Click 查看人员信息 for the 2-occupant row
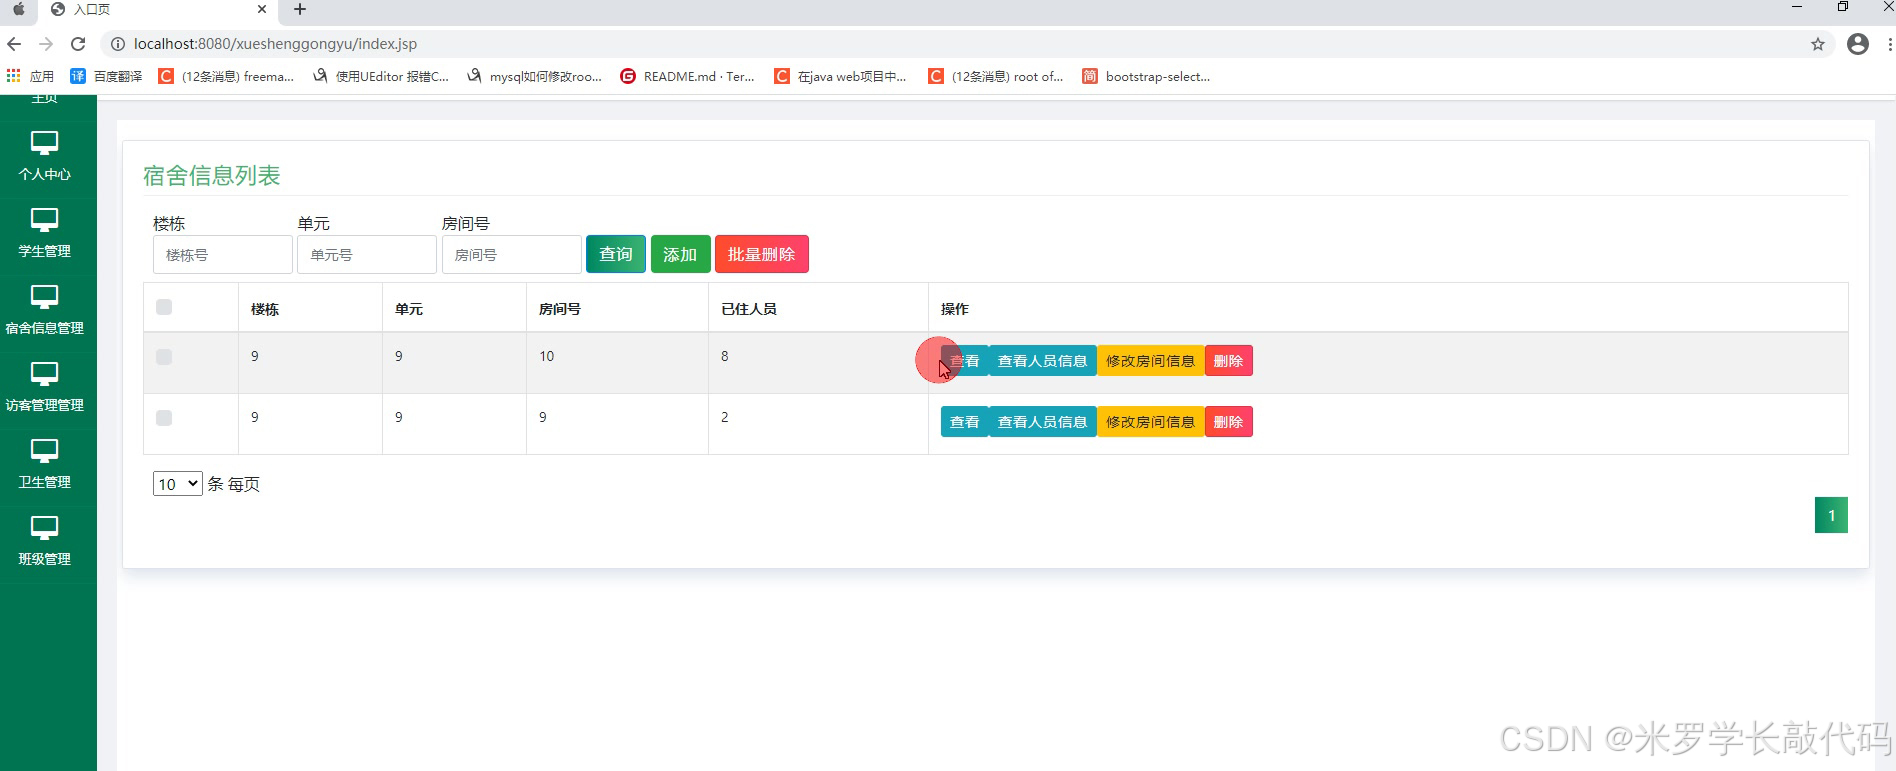 [x=1043, y=422]
